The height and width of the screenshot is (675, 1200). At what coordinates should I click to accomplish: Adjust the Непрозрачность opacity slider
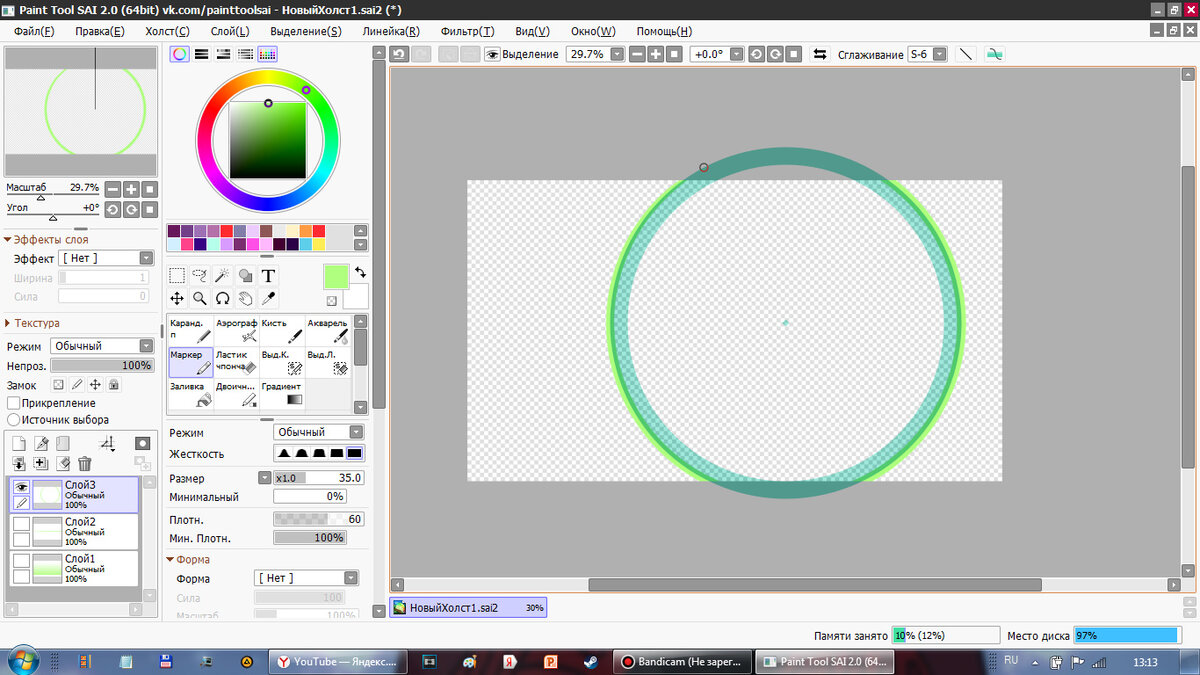[101, 366]
